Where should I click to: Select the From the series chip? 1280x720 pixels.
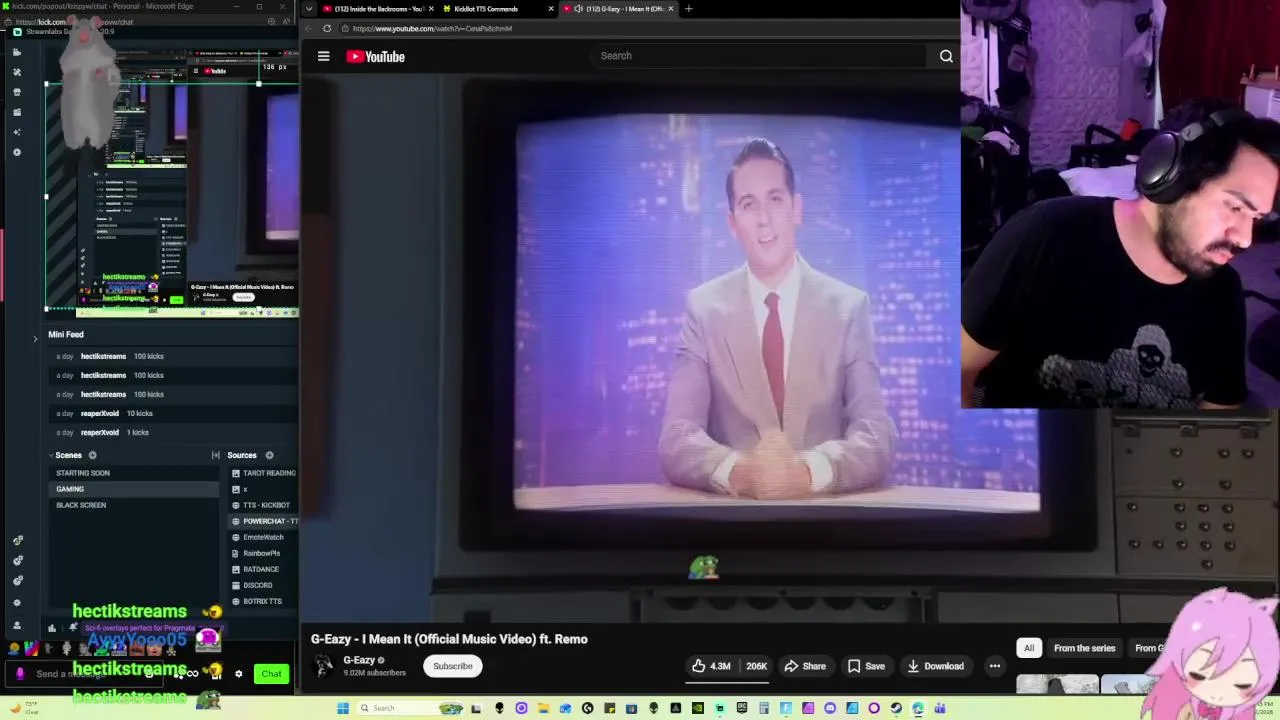tap(1084, 648)
